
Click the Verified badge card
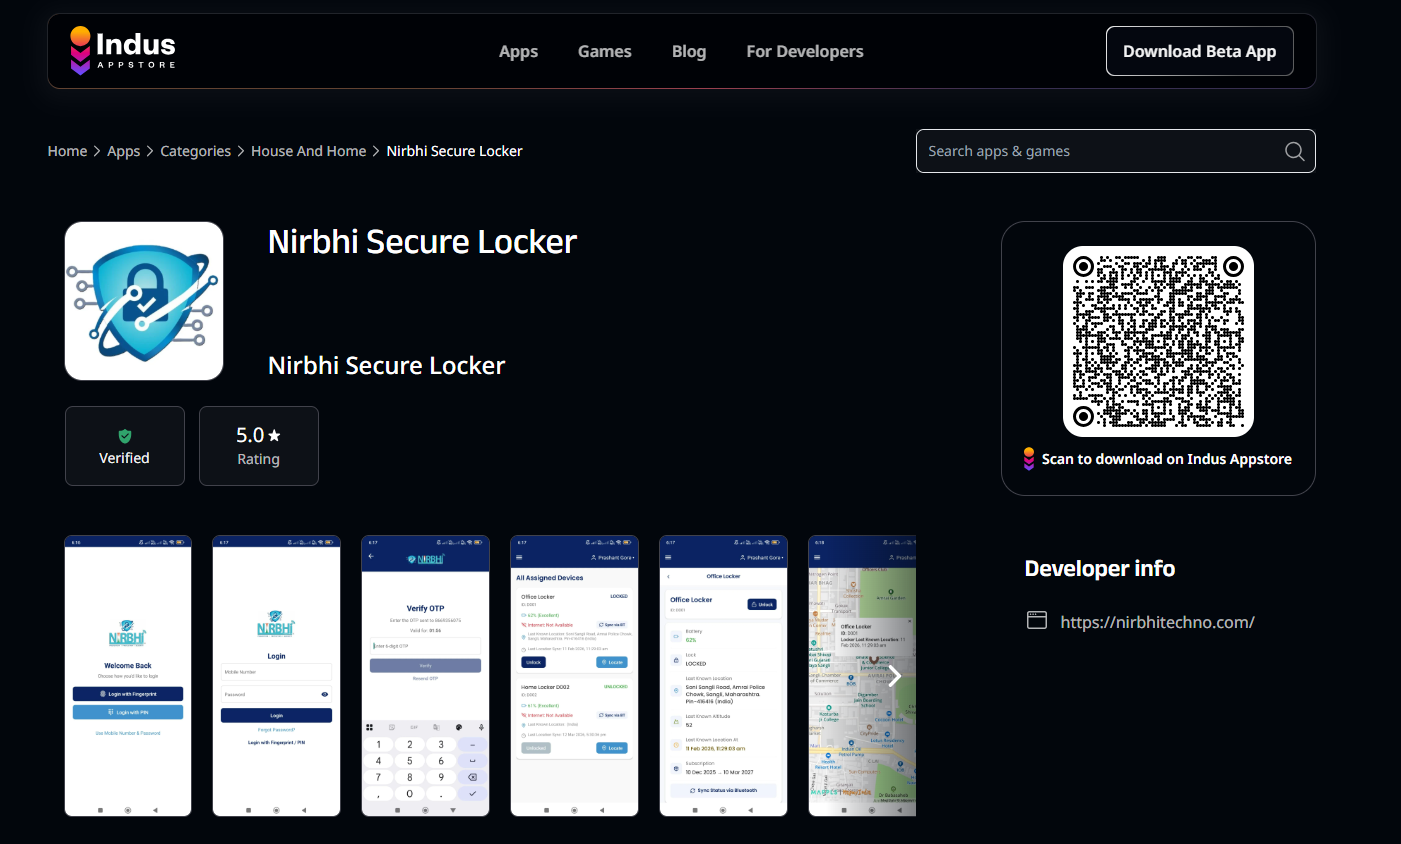coord(124,446)
